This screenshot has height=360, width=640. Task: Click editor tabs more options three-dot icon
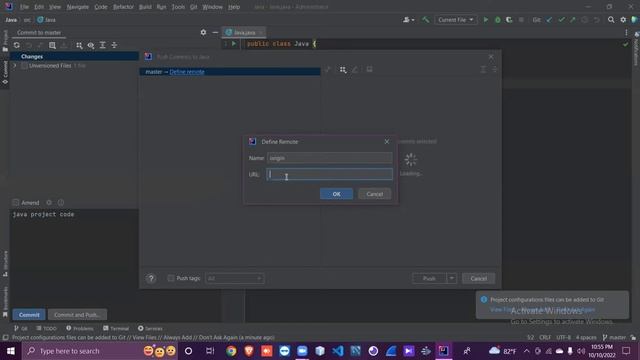pyautogui.click(x=626, y=32)
